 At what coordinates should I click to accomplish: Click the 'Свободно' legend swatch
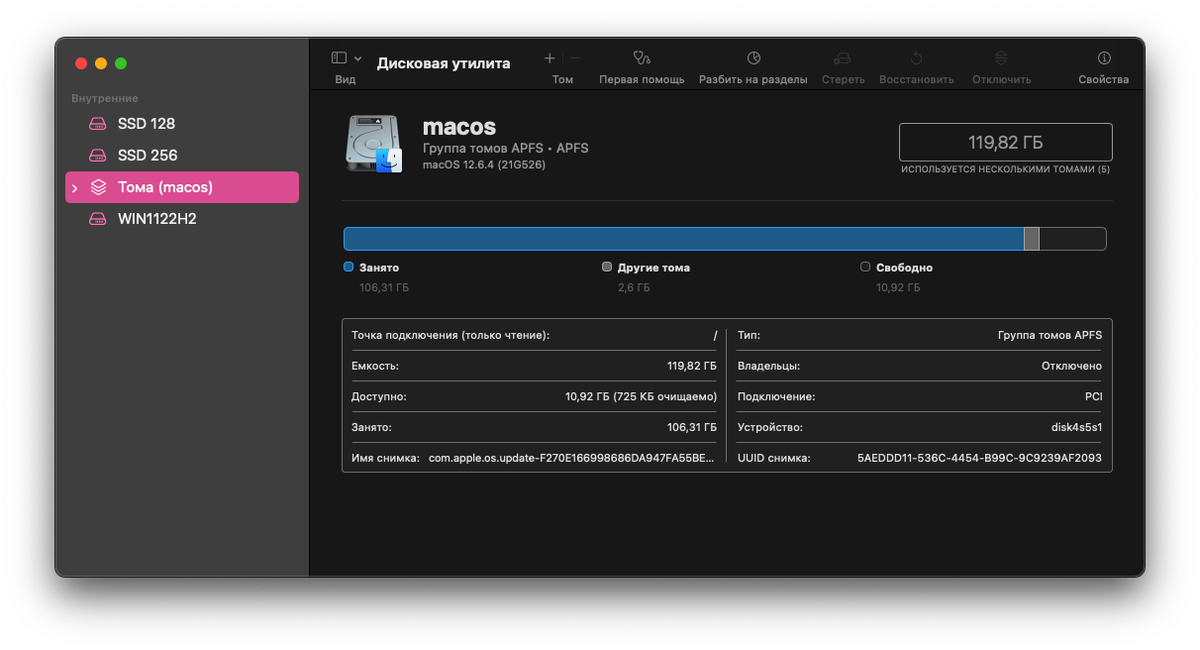(865, 267)
